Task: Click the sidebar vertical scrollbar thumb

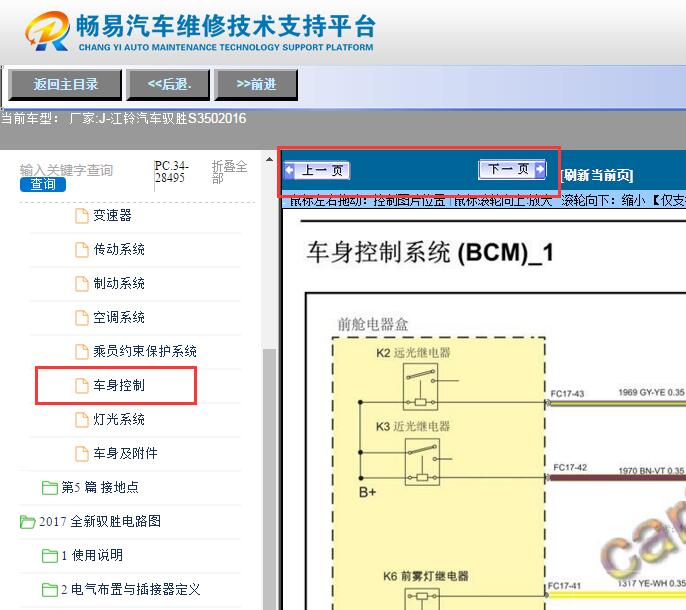Action: 270,477
